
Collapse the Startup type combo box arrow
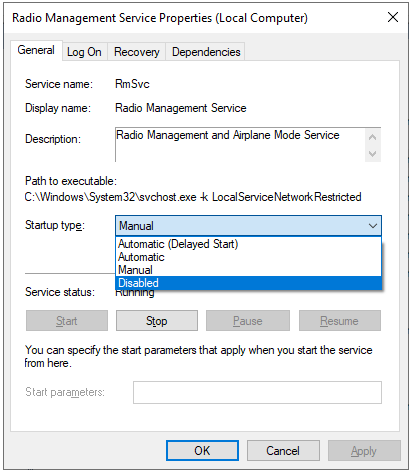click(373, 226)
